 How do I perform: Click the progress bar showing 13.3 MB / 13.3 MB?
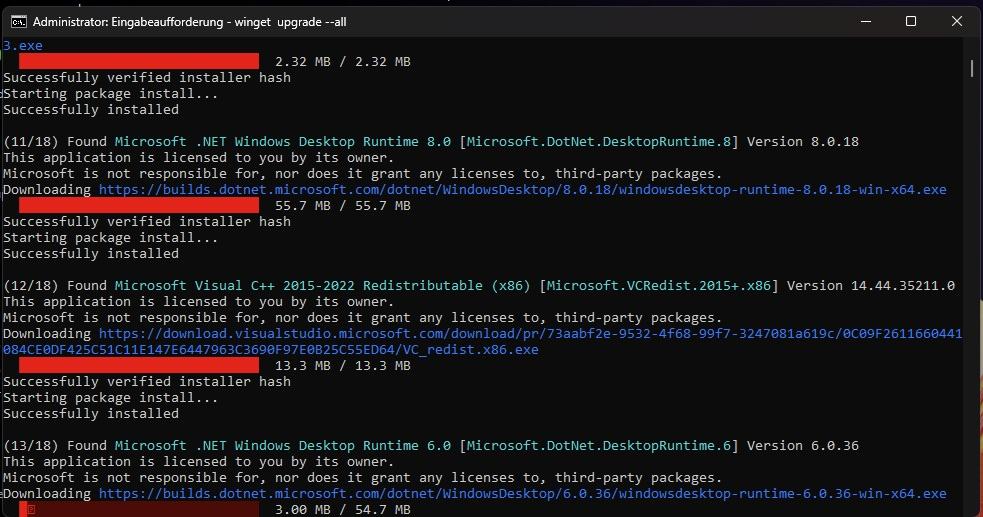coord(139,365)
